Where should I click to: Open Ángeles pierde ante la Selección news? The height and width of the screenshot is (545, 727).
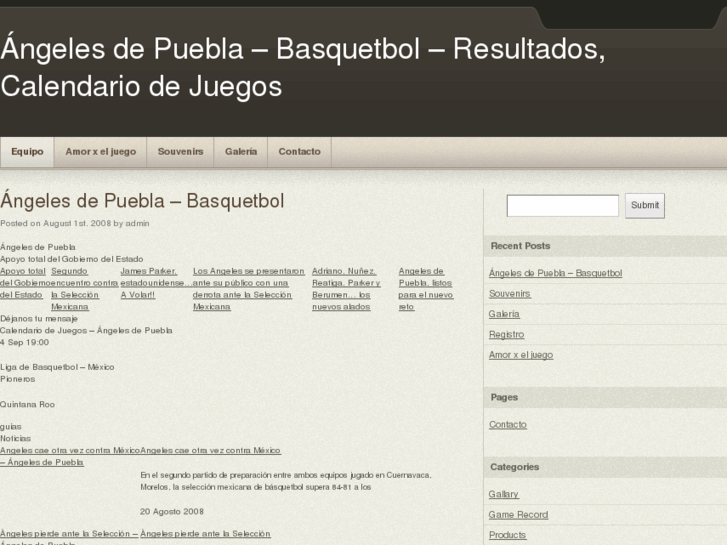click(205, 534)
